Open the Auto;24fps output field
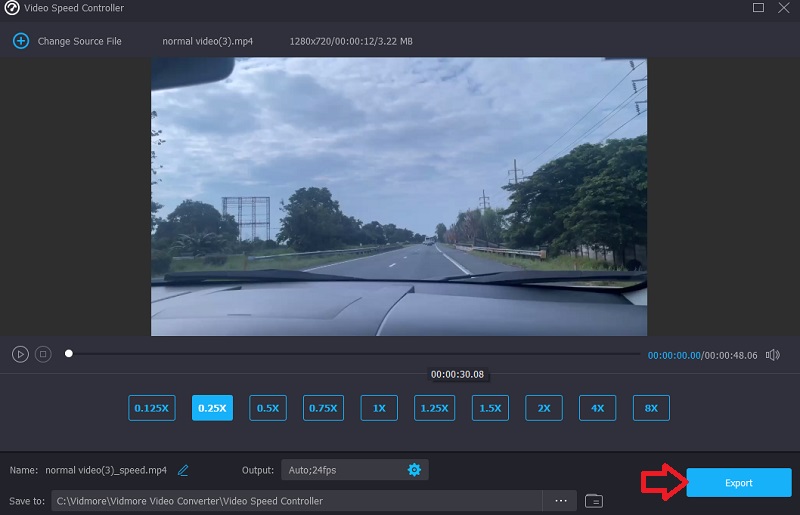Viewport: 800px width, 515px height. (340, 470)
